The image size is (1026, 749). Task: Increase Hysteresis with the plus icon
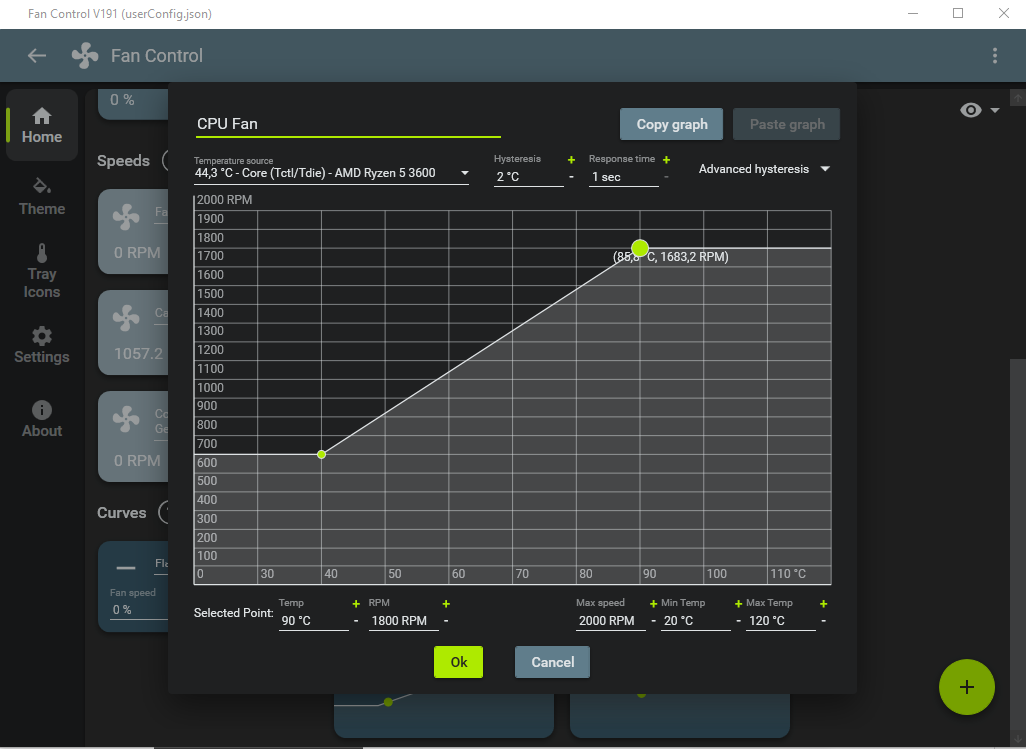(571, 160)
